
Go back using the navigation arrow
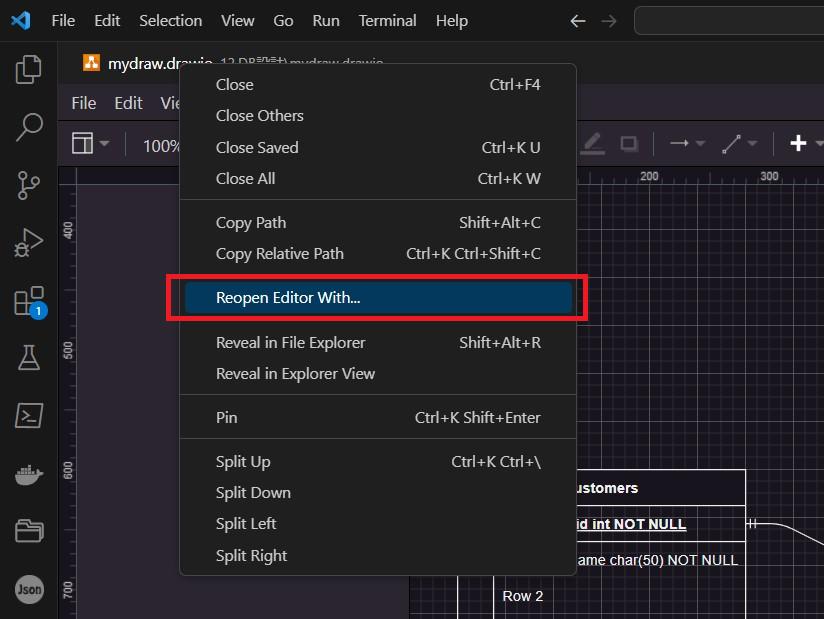point(577,20)
